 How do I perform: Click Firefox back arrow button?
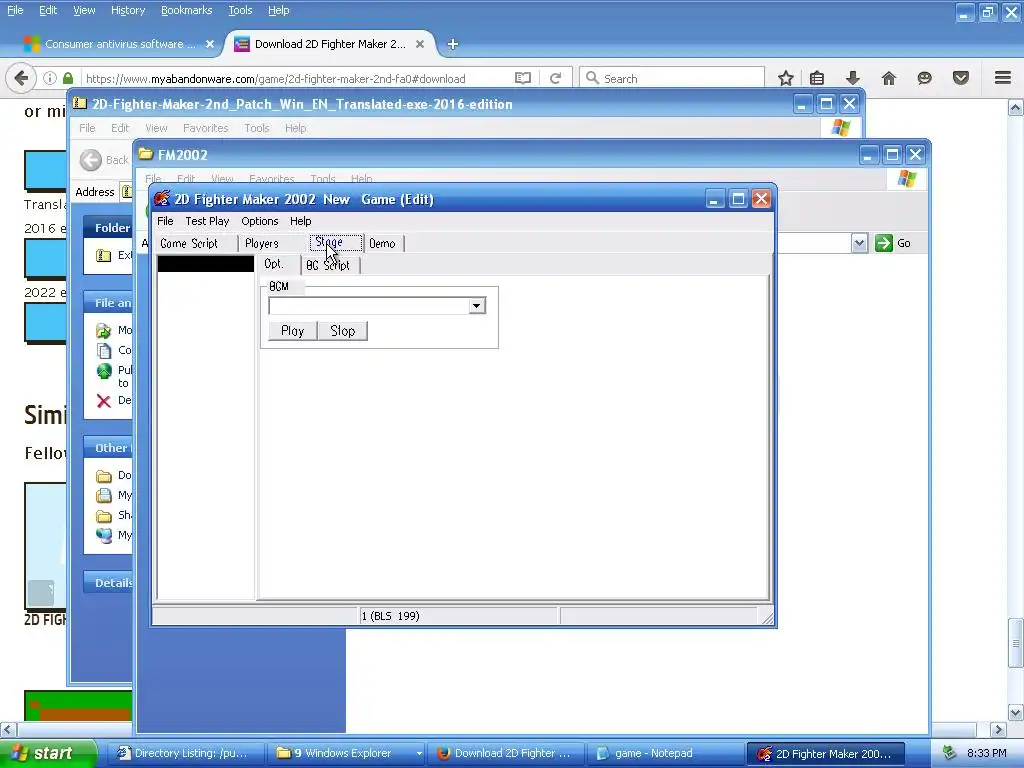point(21,78)
